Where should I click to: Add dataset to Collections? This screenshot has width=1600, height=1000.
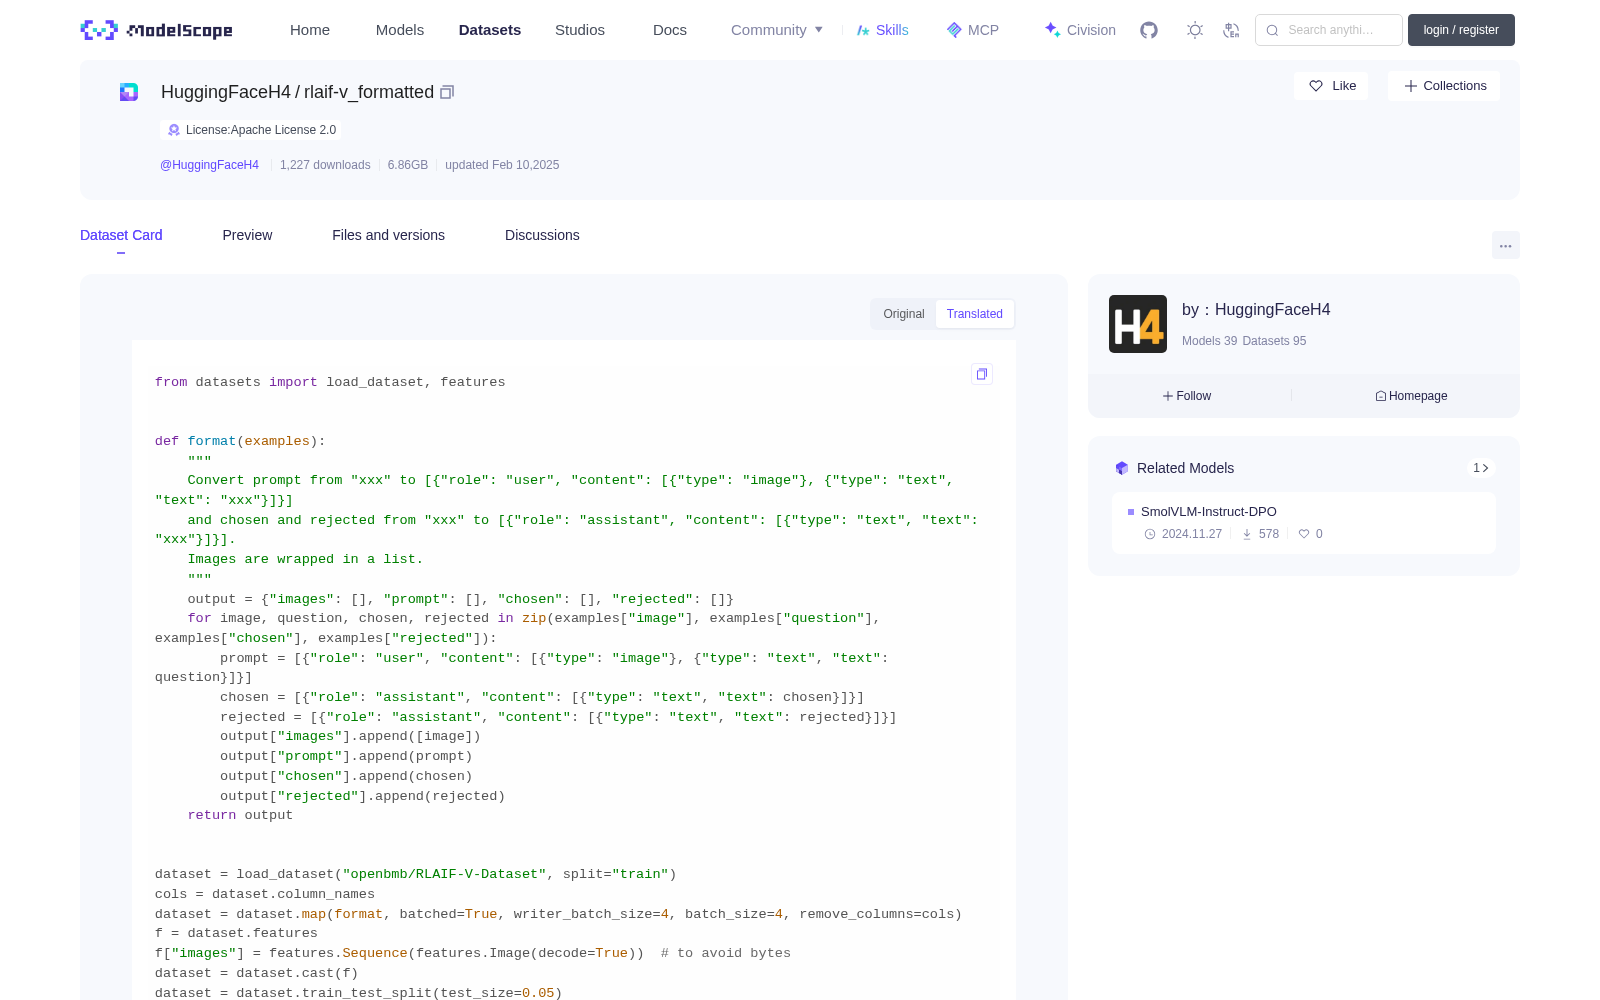[x=1444, y=86]
